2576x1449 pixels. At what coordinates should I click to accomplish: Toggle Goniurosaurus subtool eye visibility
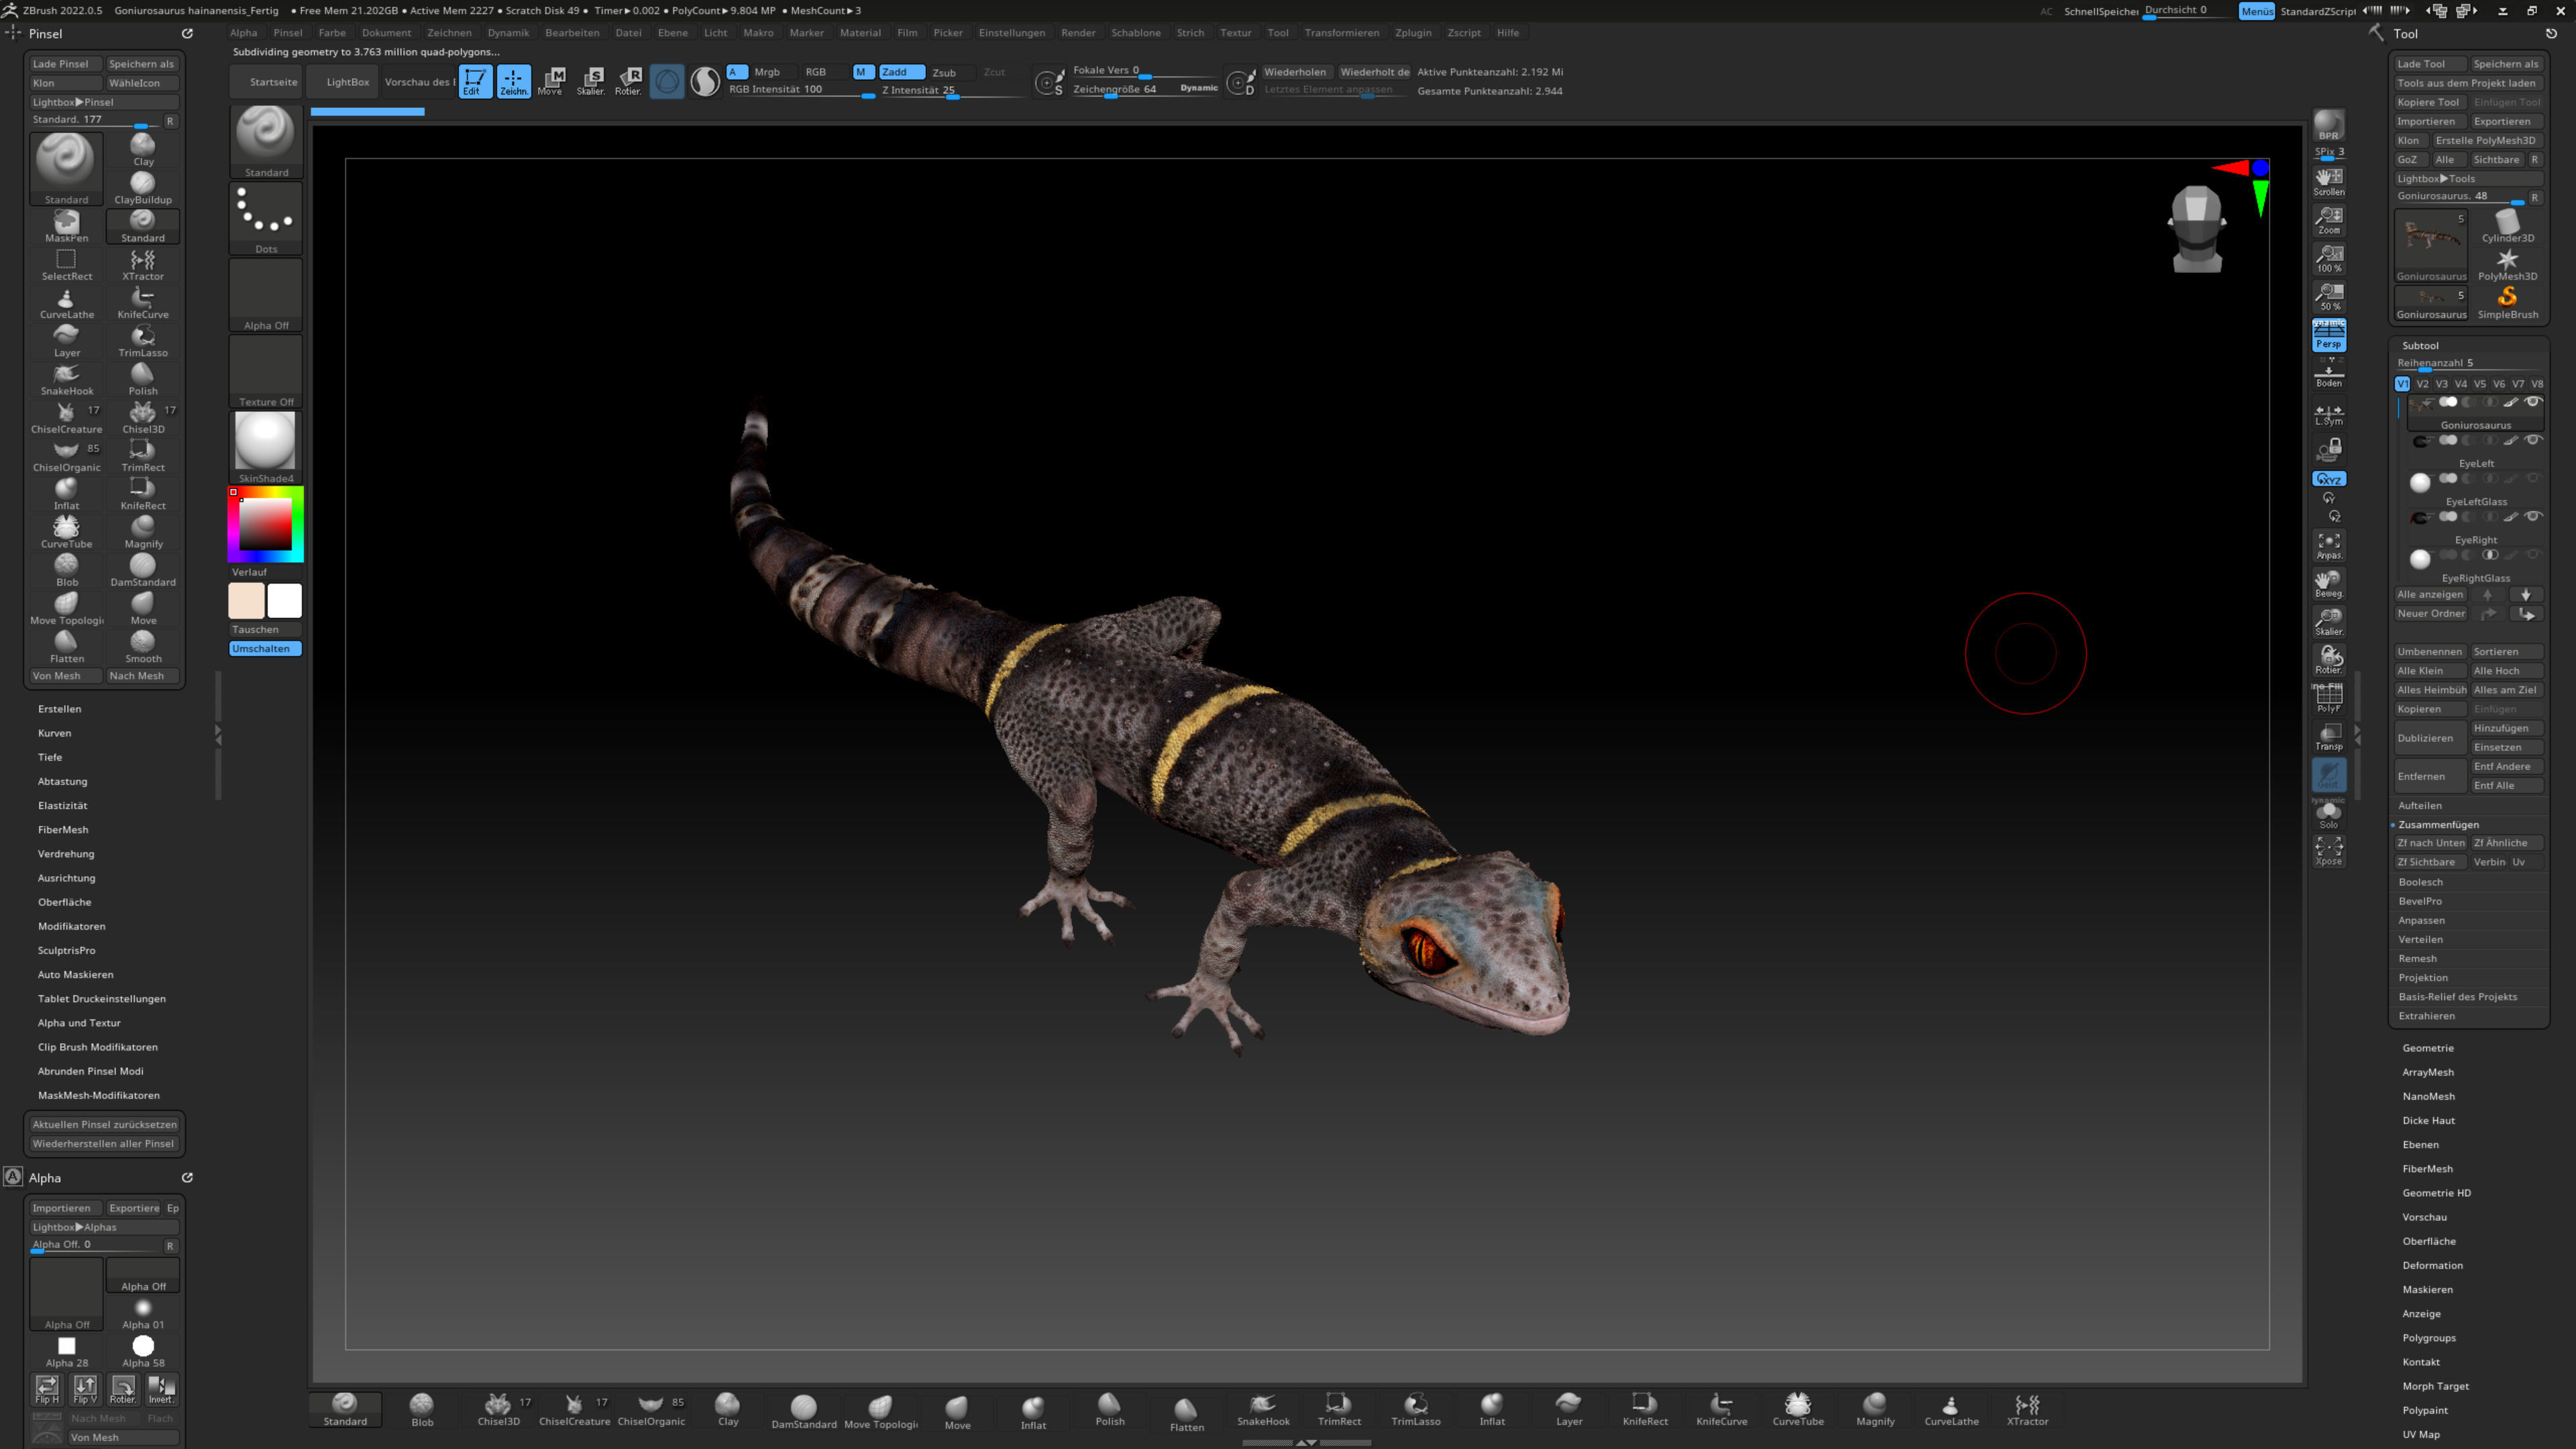(2533, 402)
